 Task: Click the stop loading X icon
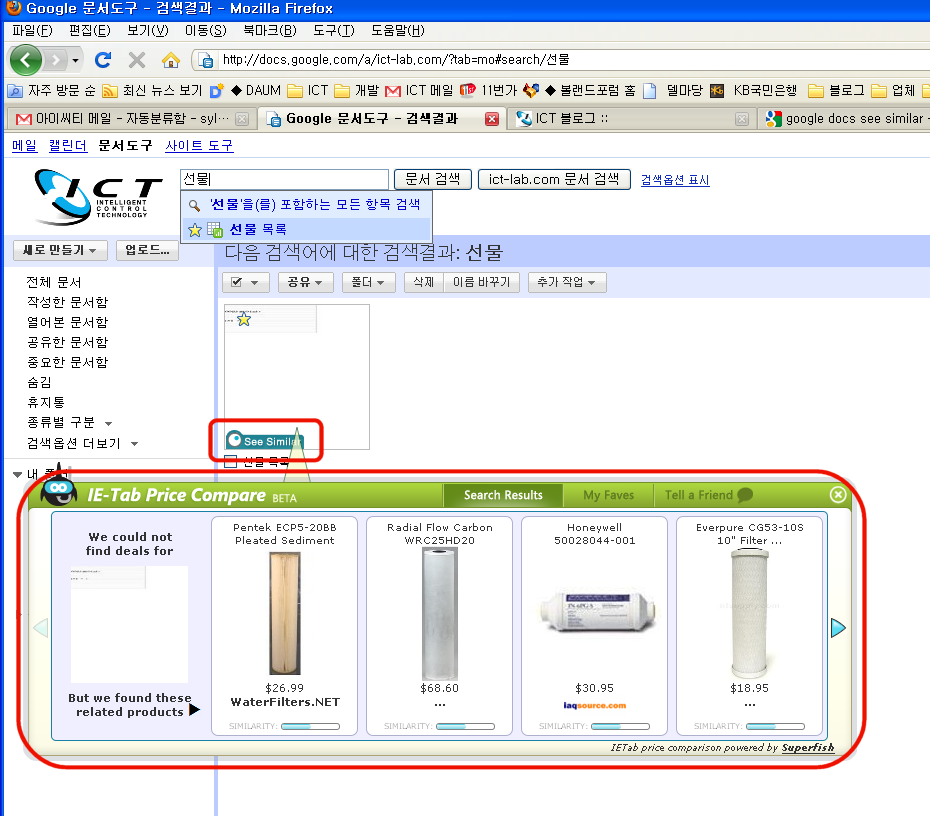(x=137, y=60)
